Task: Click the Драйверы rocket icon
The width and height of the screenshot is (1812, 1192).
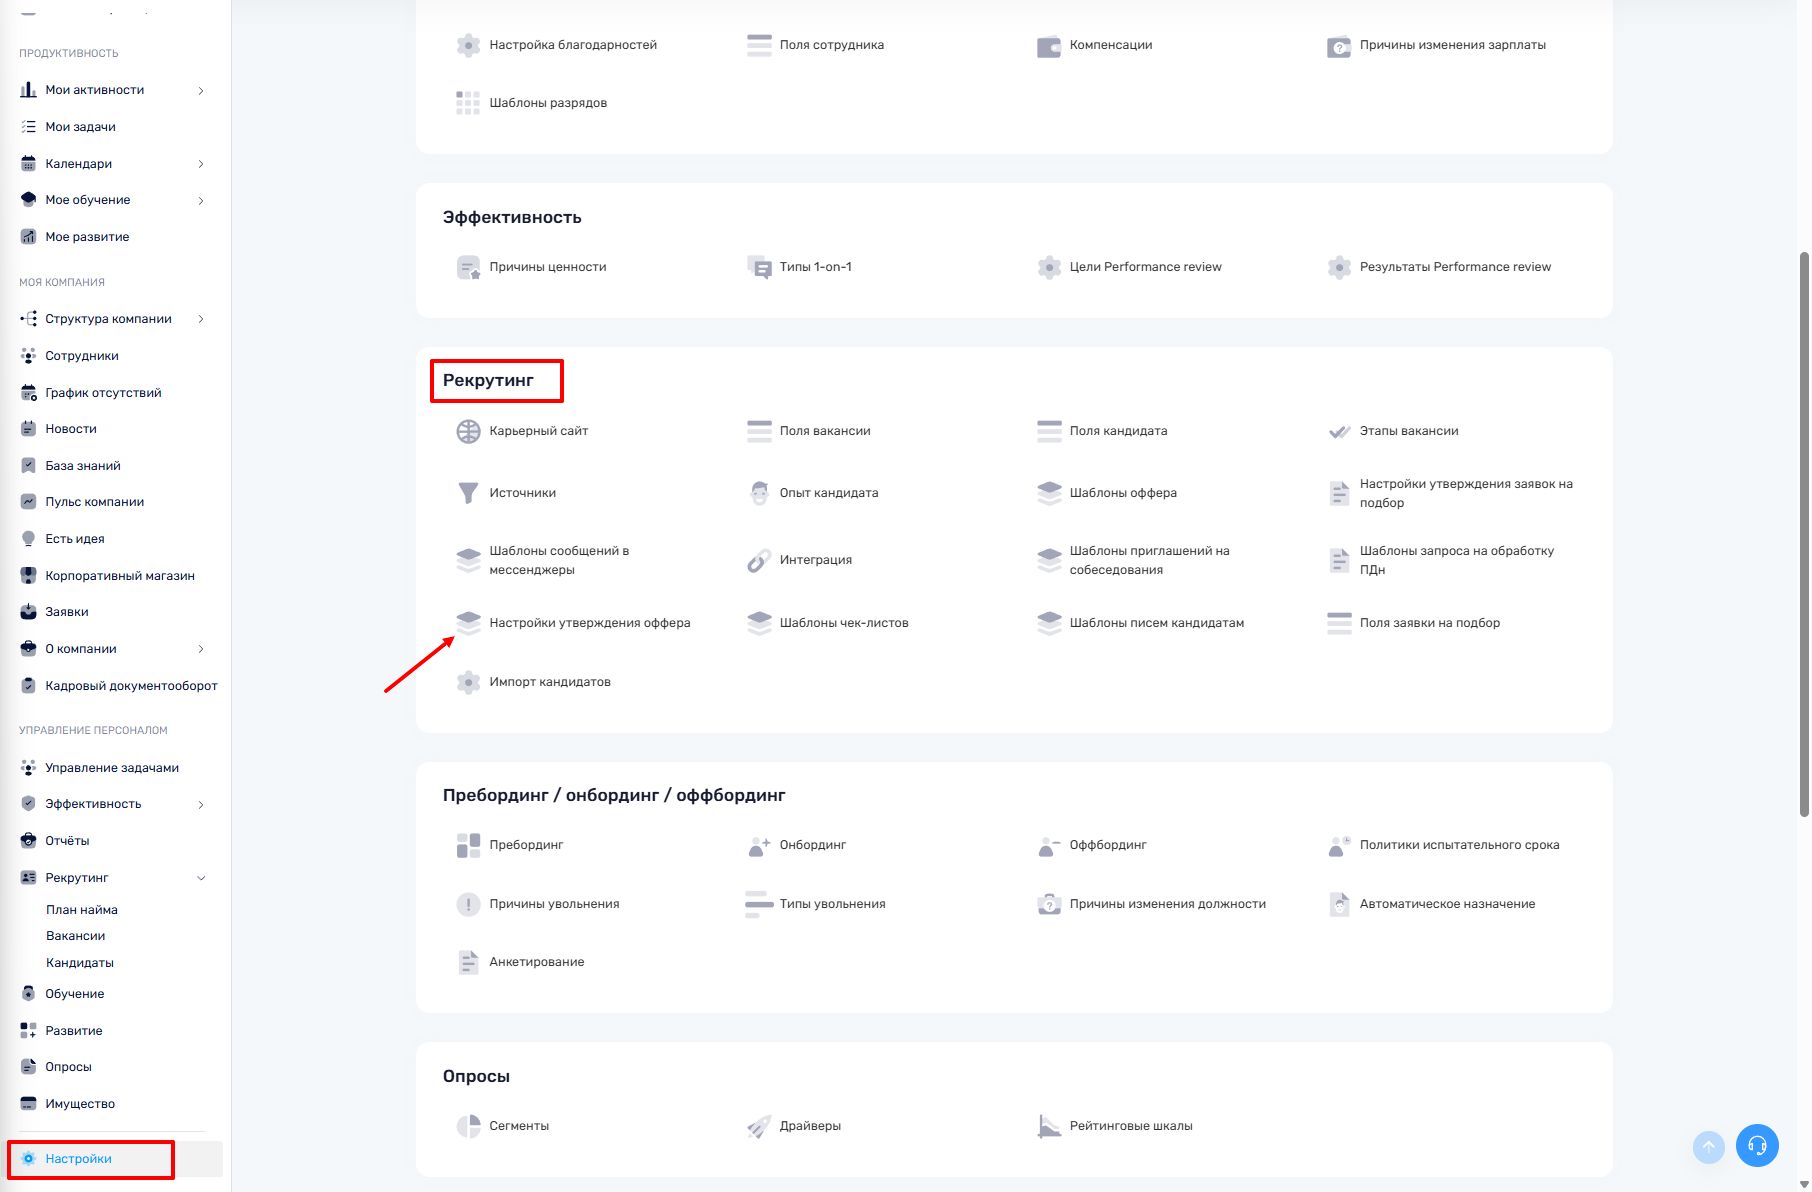Action: pos(759,1126)
